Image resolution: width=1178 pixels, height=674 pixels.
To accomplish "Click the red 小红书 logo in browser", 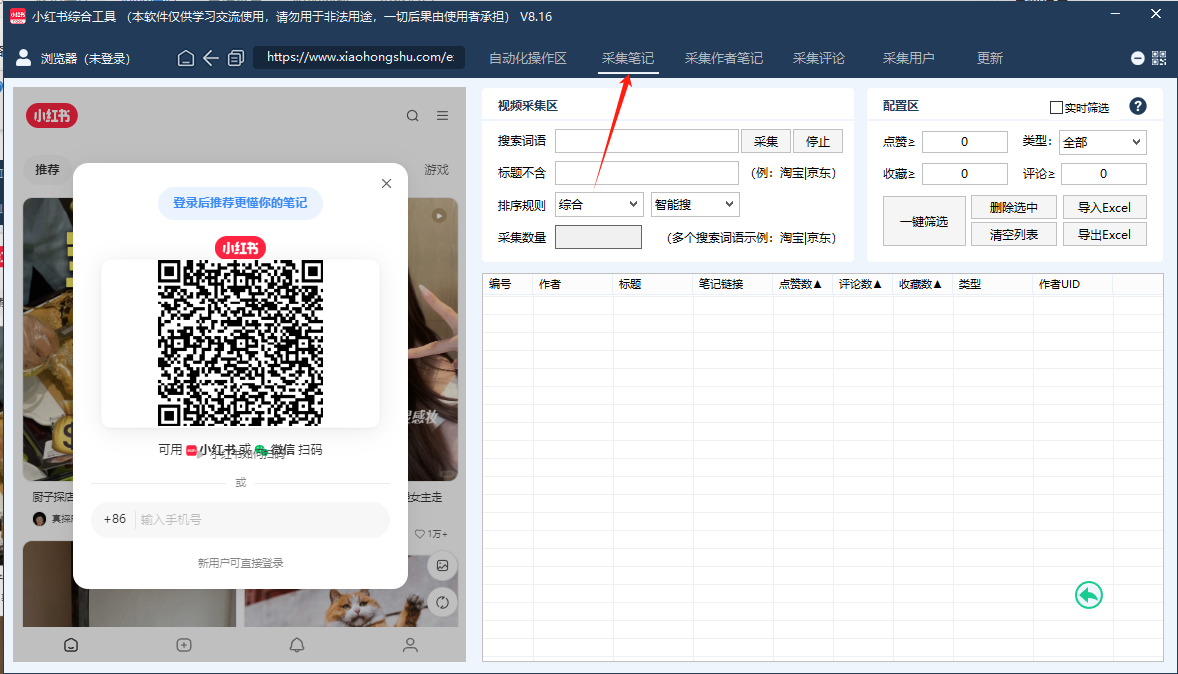I will click(x=52, y=115).
